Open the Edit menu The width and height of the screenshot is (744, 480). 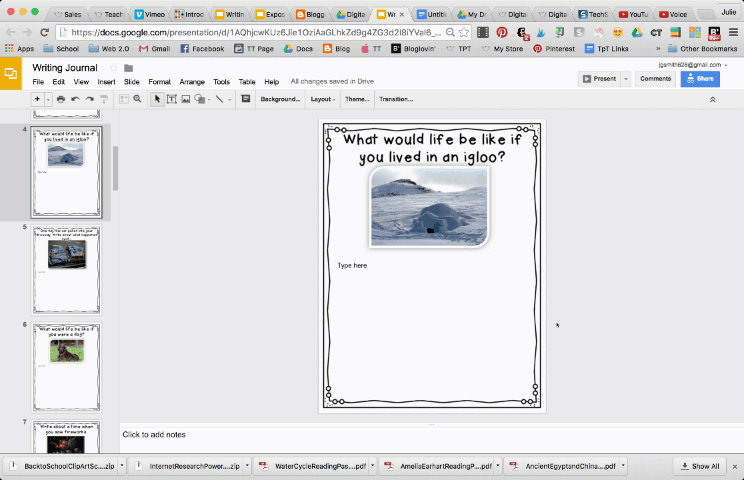tap(58, 82)
